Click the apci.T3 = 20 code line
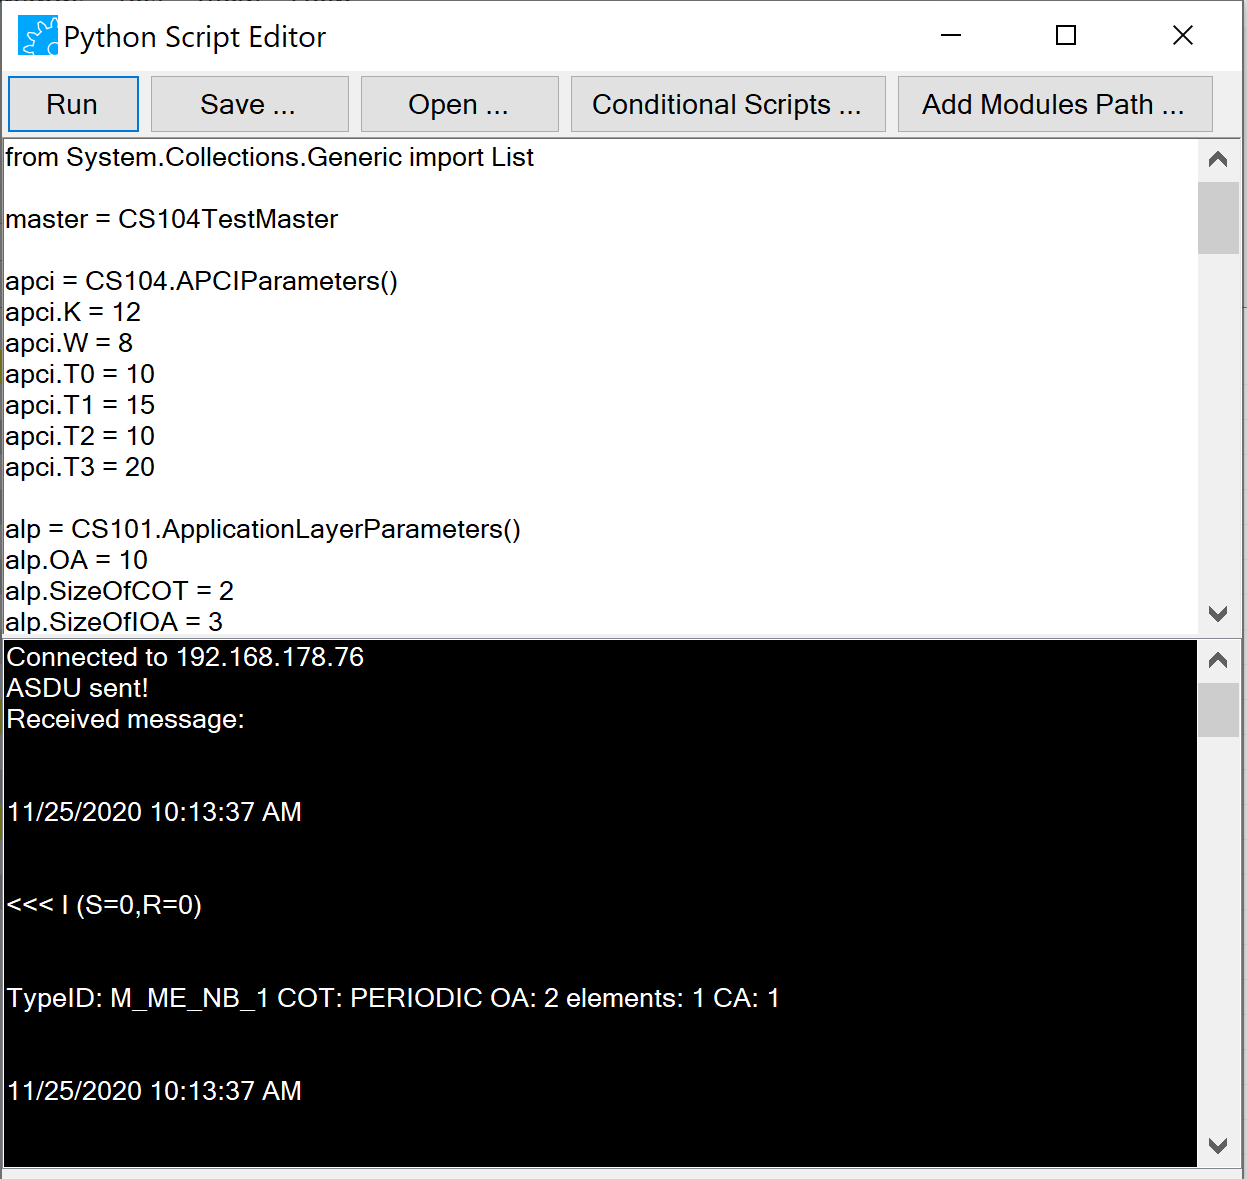Screen dimensions: 1247x1179 pyautogui.click(x=80, y=467)
